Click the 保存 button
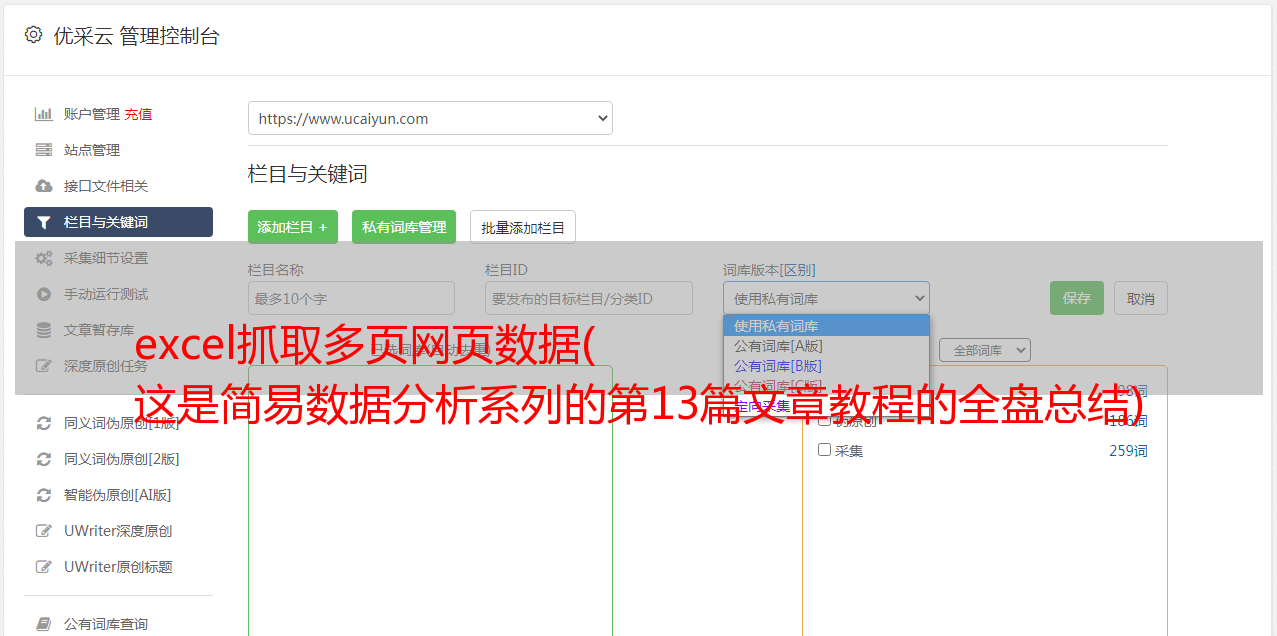This screenshot has width=1277, height=636. [1077, 298]
